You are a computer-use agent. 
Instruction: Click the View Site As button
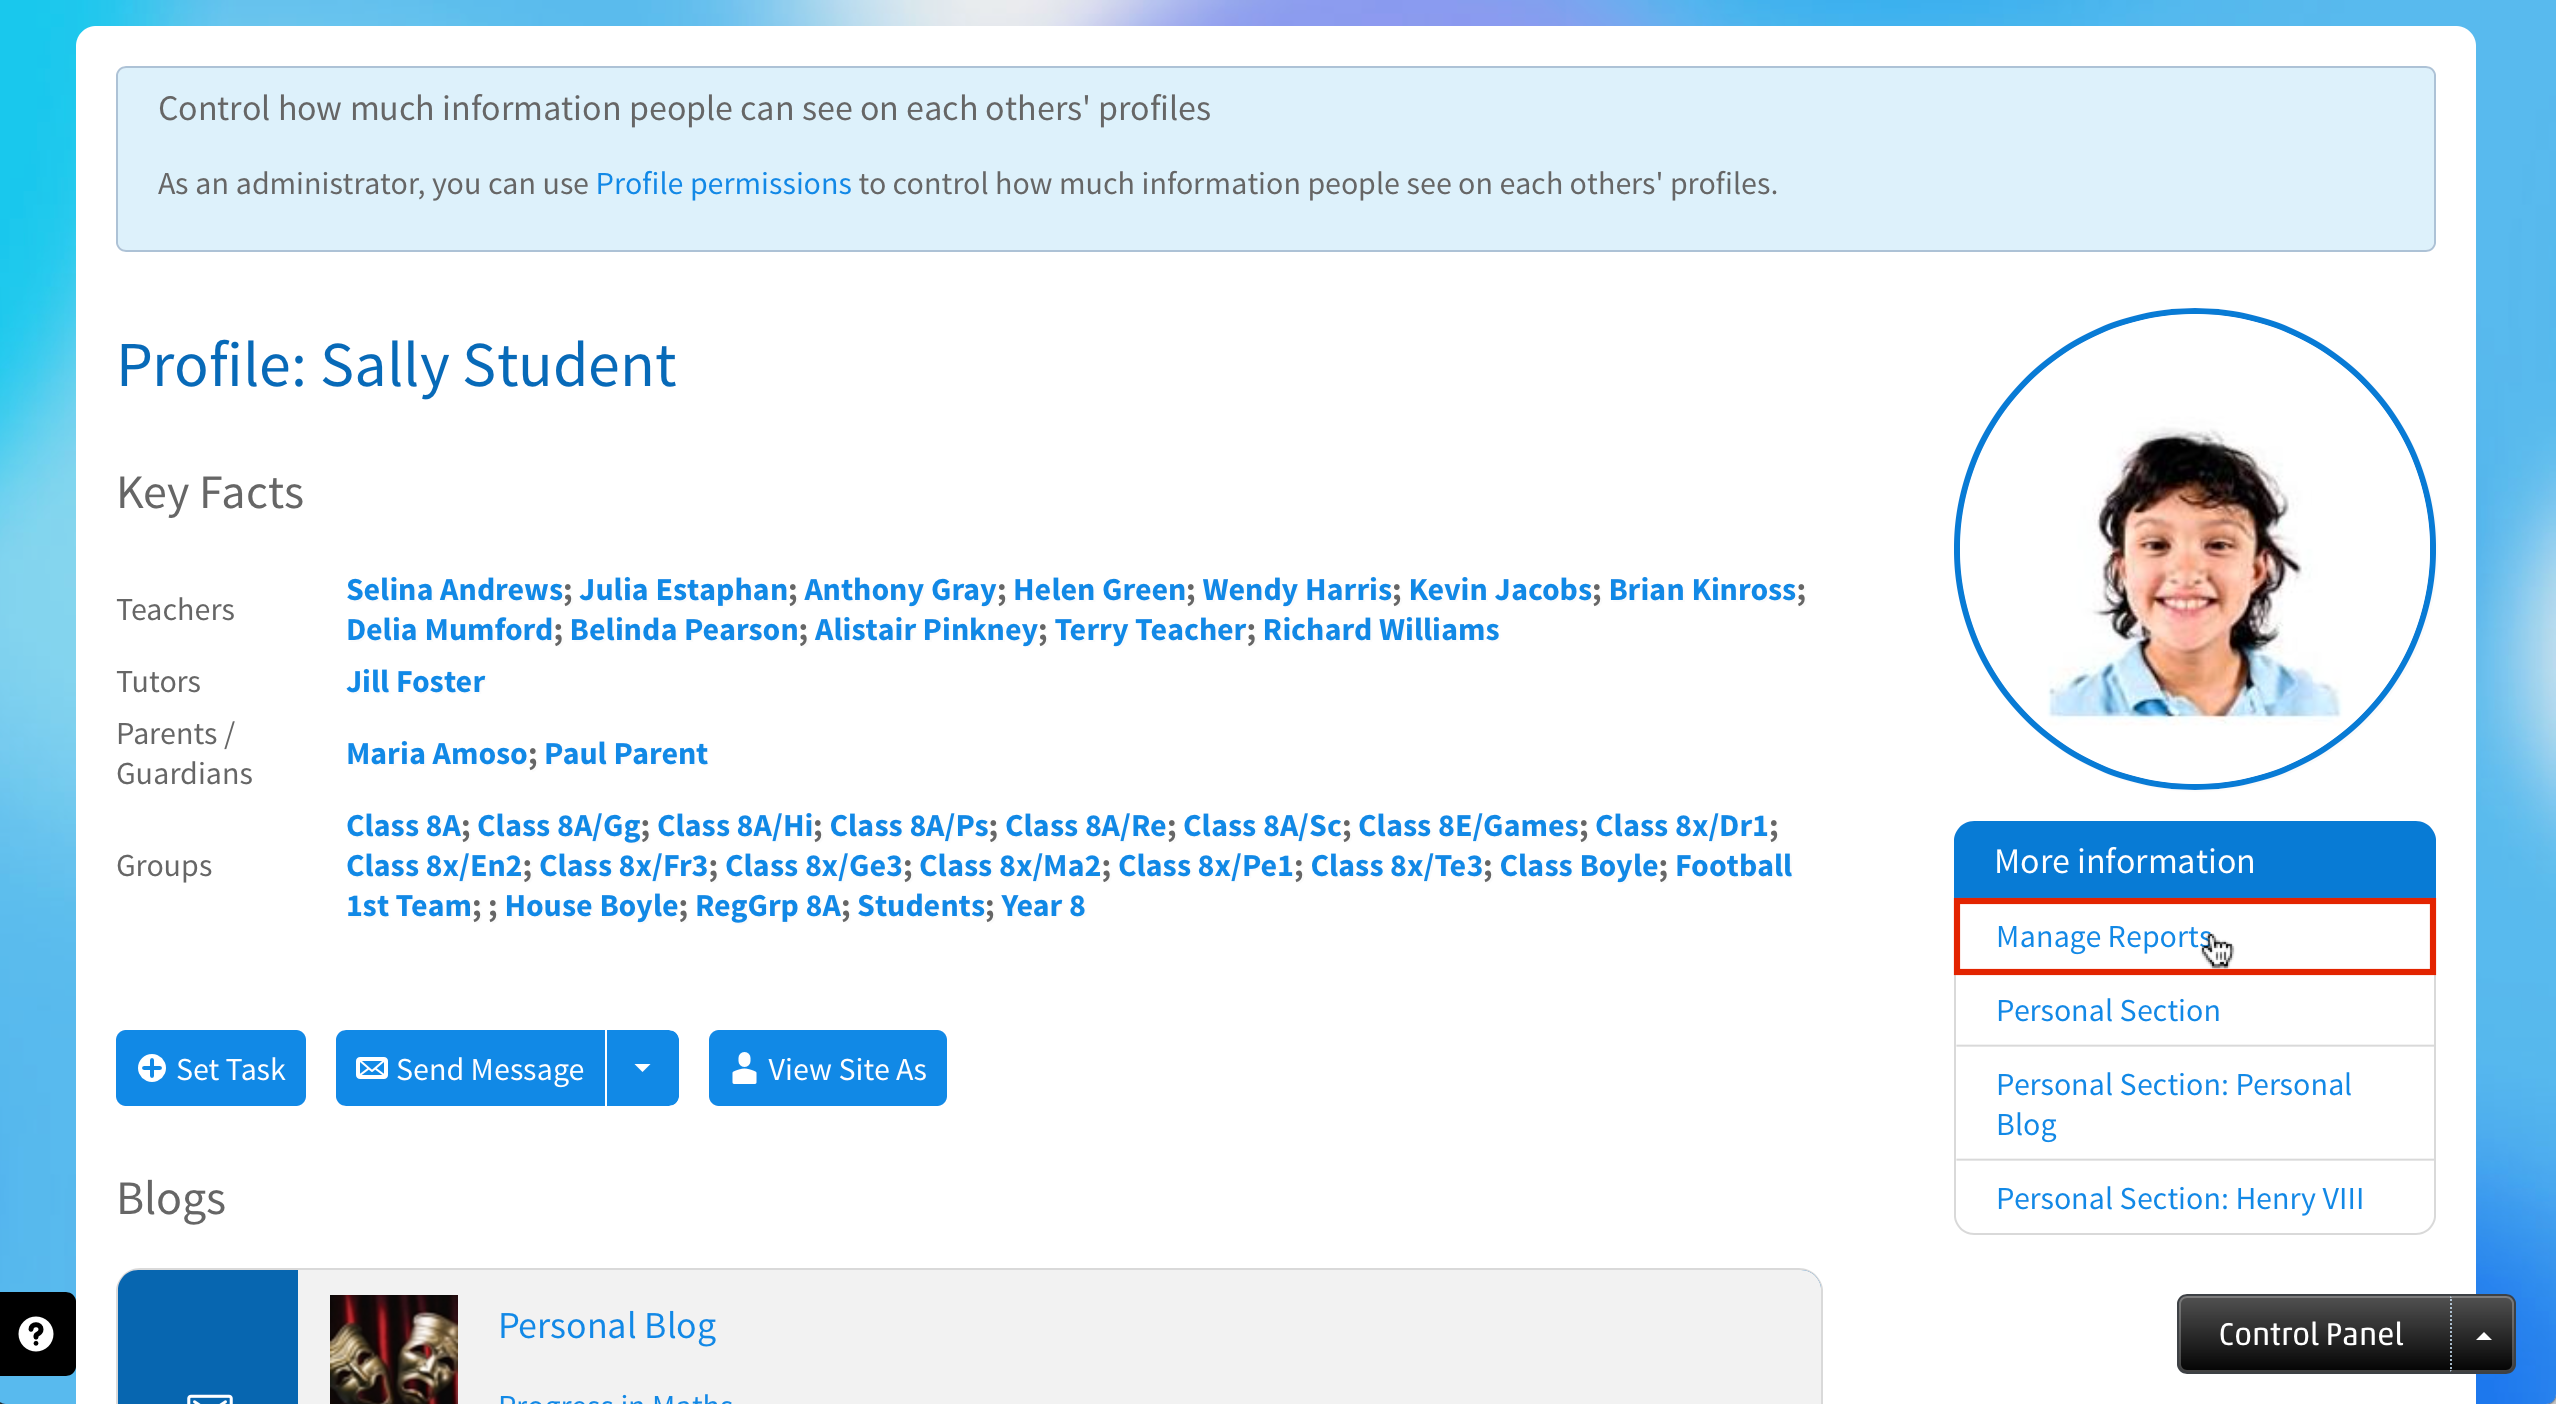pyautogui.click(x=828, y=1068)
